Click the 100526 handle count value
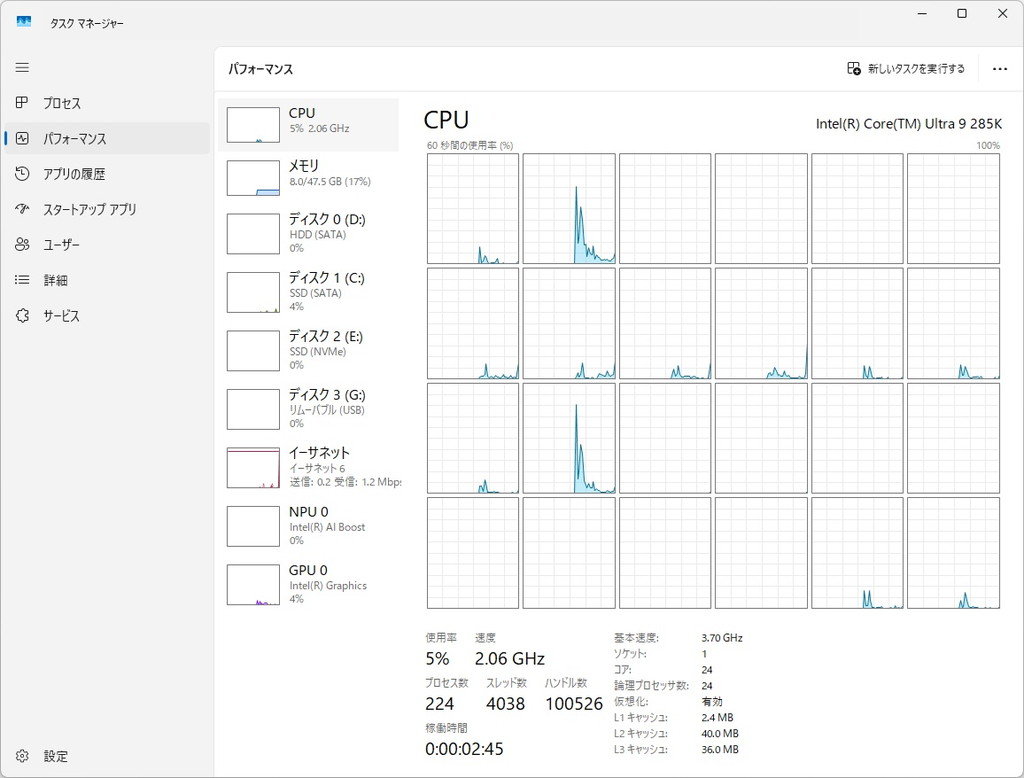Viewport: 1024px width, 778px height. [x=574, y=704]
